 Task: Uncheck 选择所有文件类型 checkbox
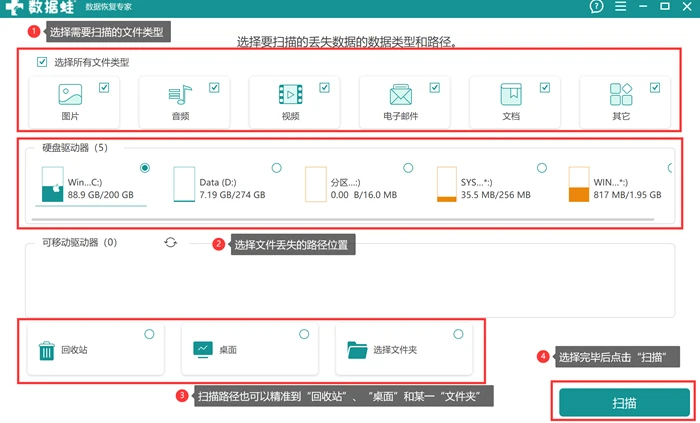coord(42,62)
